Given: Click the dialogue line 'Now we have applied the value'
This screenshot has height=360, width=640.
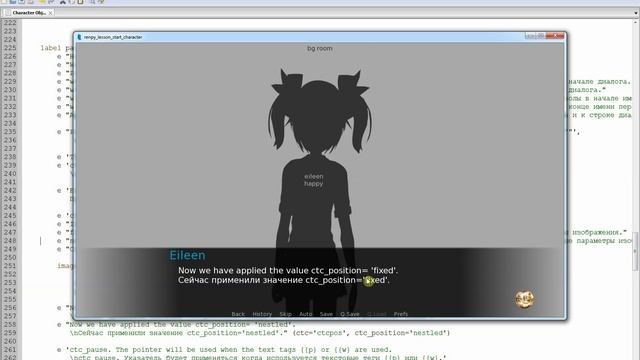Looking at the screenshot, I should click(288, 270).
